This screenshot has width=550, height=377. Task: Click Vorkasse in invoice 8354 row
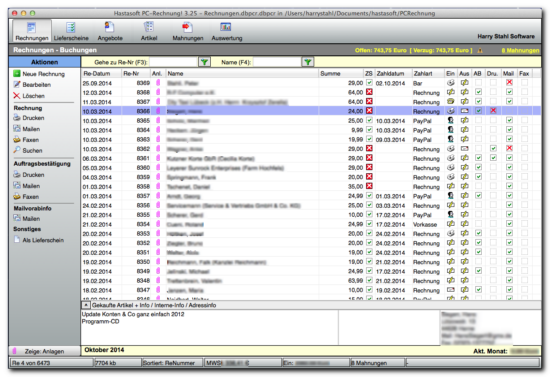[425, 224]
